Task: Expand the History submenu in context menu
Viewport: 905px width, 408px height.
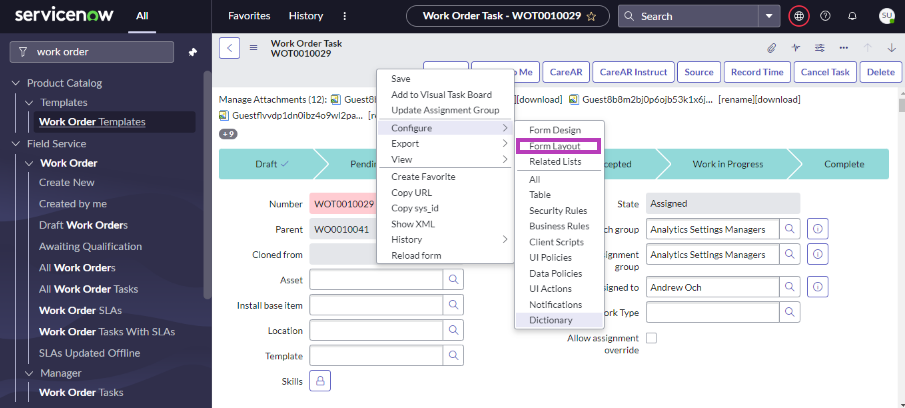Action: 445,239
